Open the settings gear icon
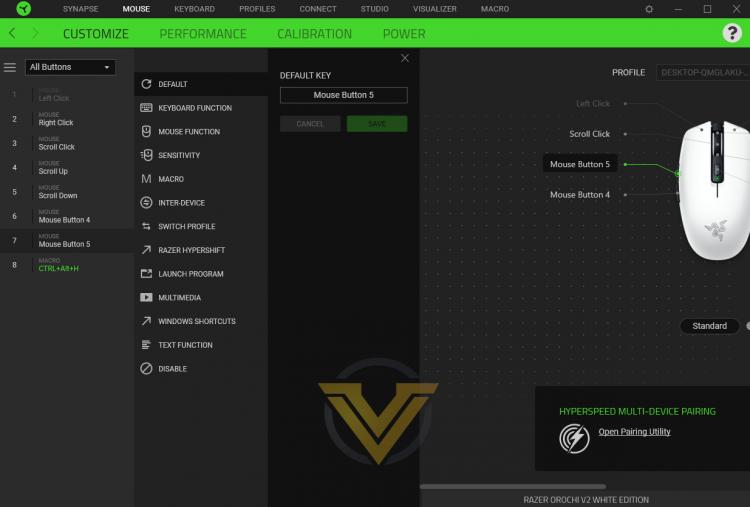The width and height of the screenshot is (750, 507). (x=649, y=9)
